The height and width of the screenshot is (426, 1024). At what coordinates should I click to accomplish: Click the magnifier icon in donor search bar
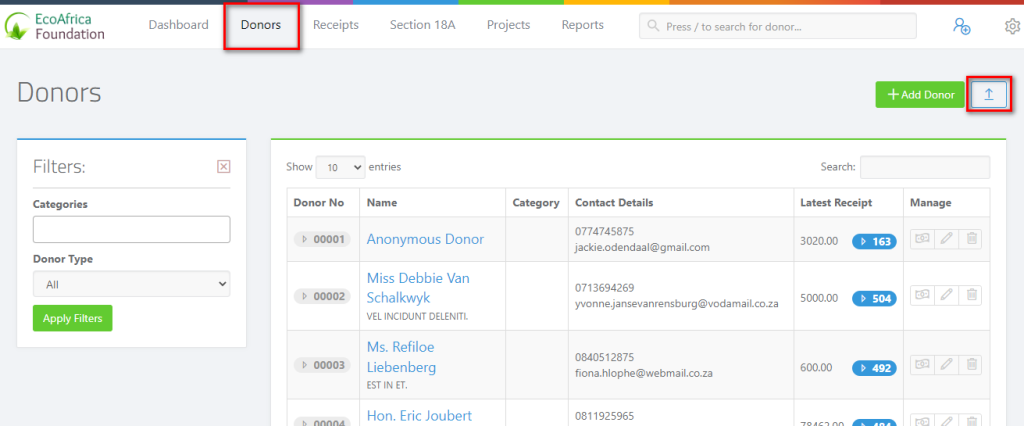pyautogui.click(x=652, y=26)
